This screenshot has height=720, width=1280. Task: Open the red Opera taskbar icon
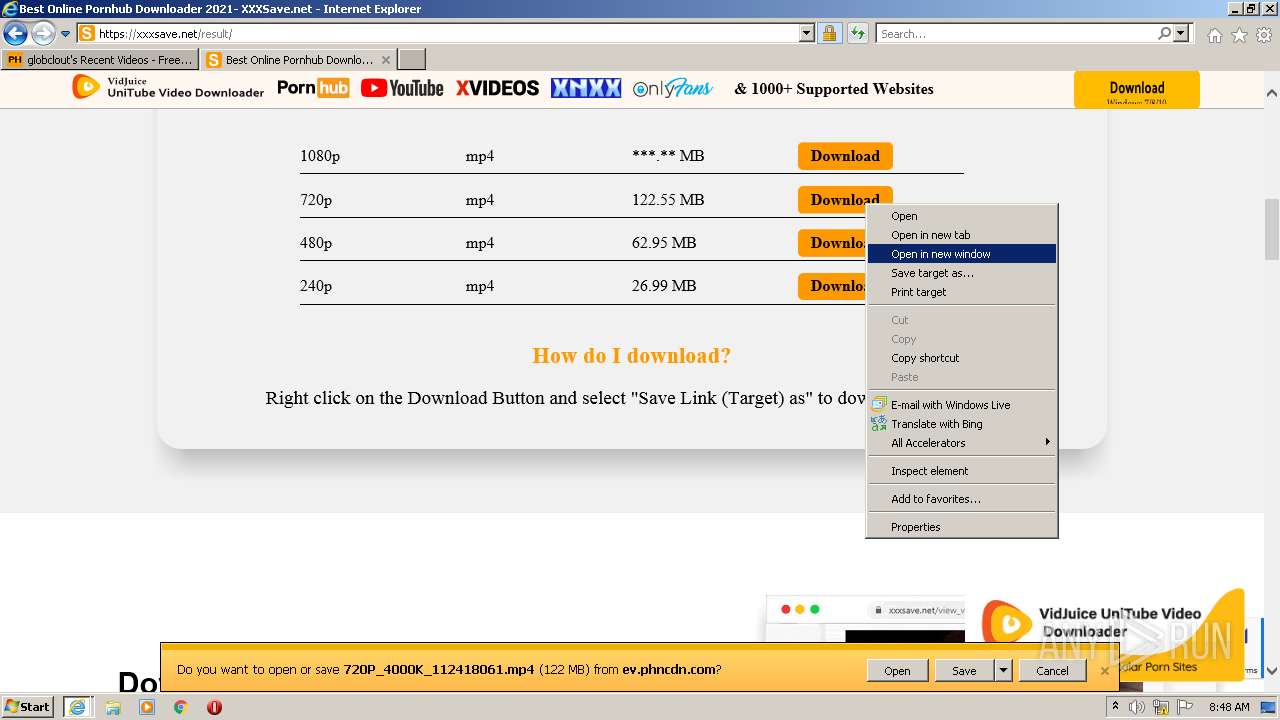pyautogui.click(x=214, y=707)
